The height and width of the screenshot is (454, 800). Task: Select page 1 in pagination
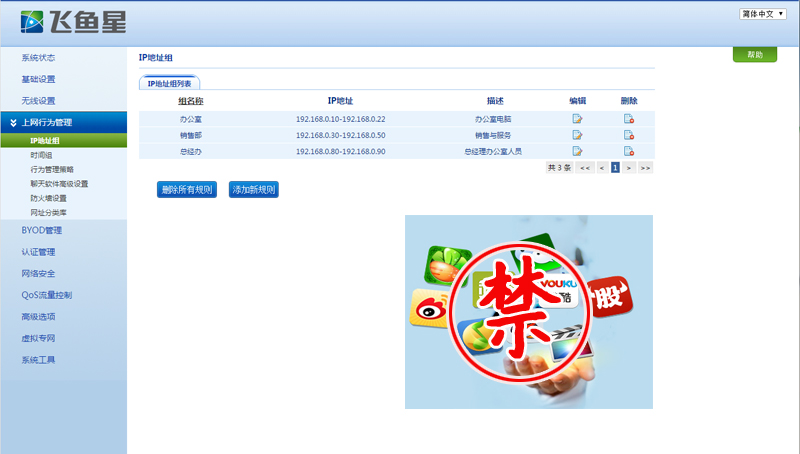point(615,168)
